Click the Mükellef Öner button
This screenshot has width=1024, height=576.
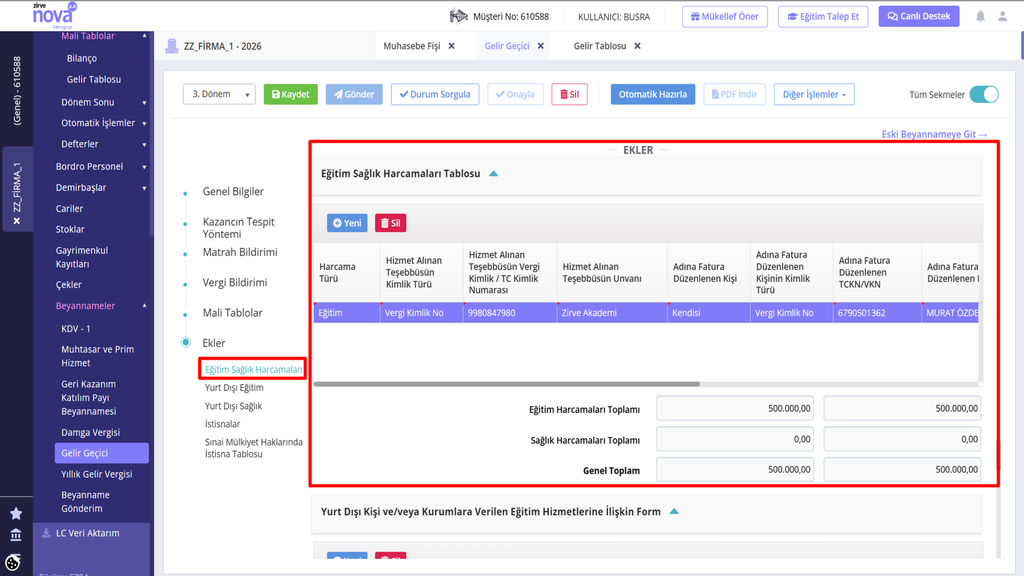724,16
